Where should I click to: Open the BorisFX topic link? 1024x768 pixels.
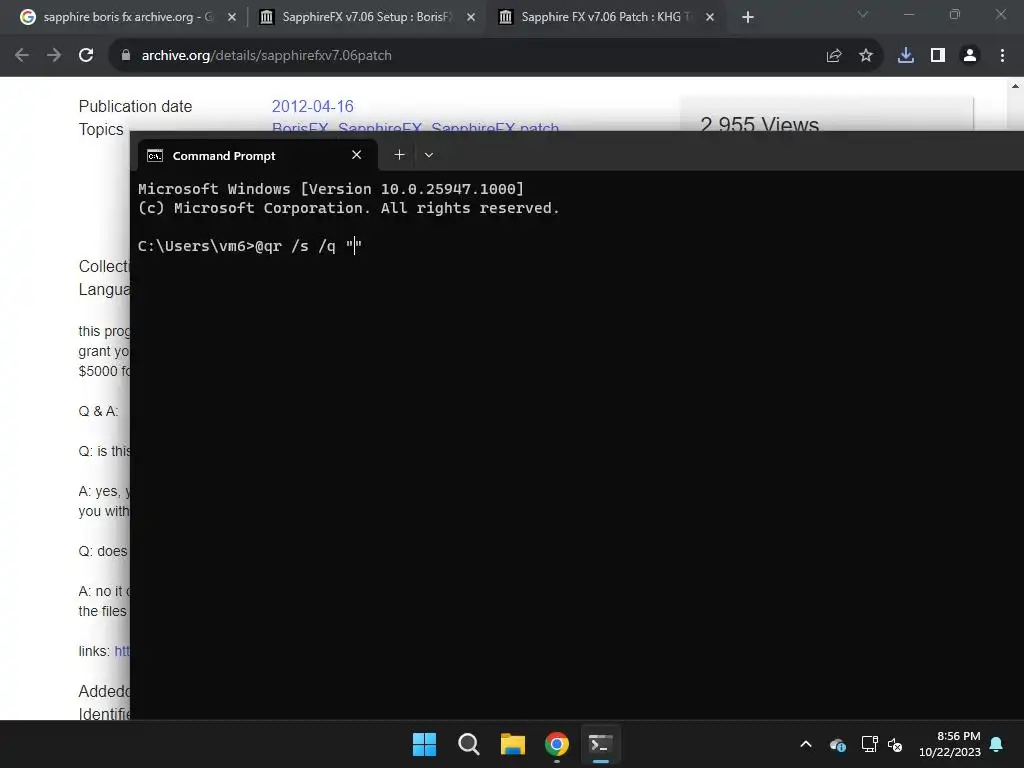point(299,127)
